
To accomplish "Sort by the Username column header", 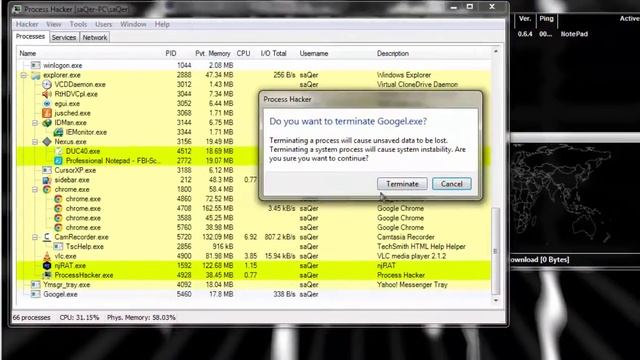I will point(314,53).
